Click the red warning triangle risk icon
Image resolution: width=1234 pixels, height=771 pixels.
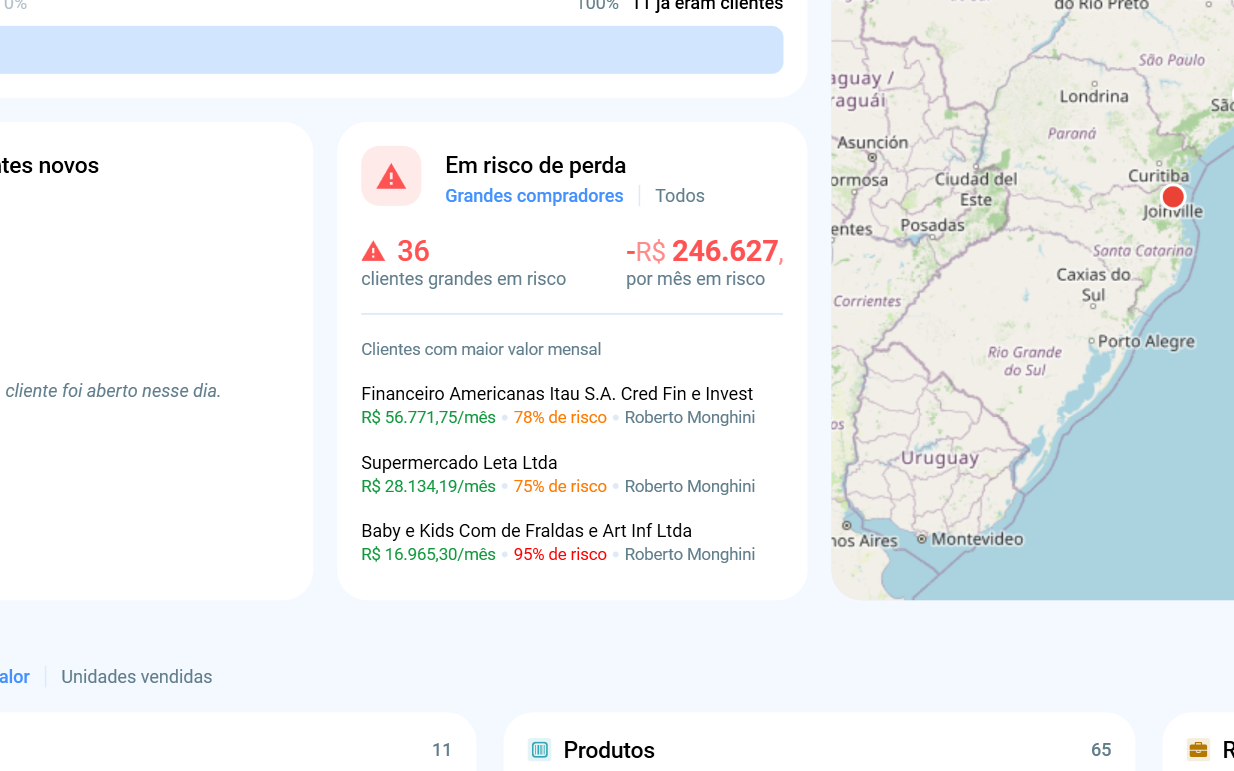click(391, 176)
